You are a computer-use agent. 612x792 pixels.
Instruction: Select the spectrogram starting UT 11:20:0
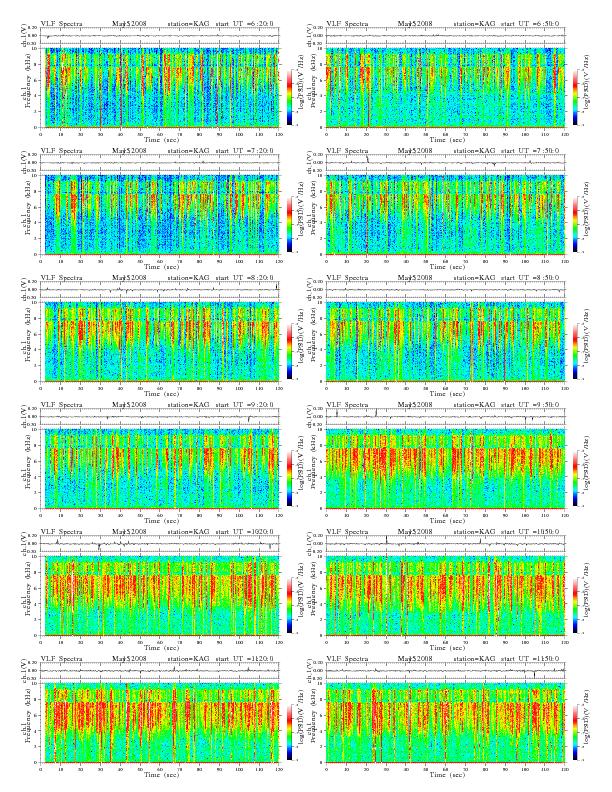(160, 723)
